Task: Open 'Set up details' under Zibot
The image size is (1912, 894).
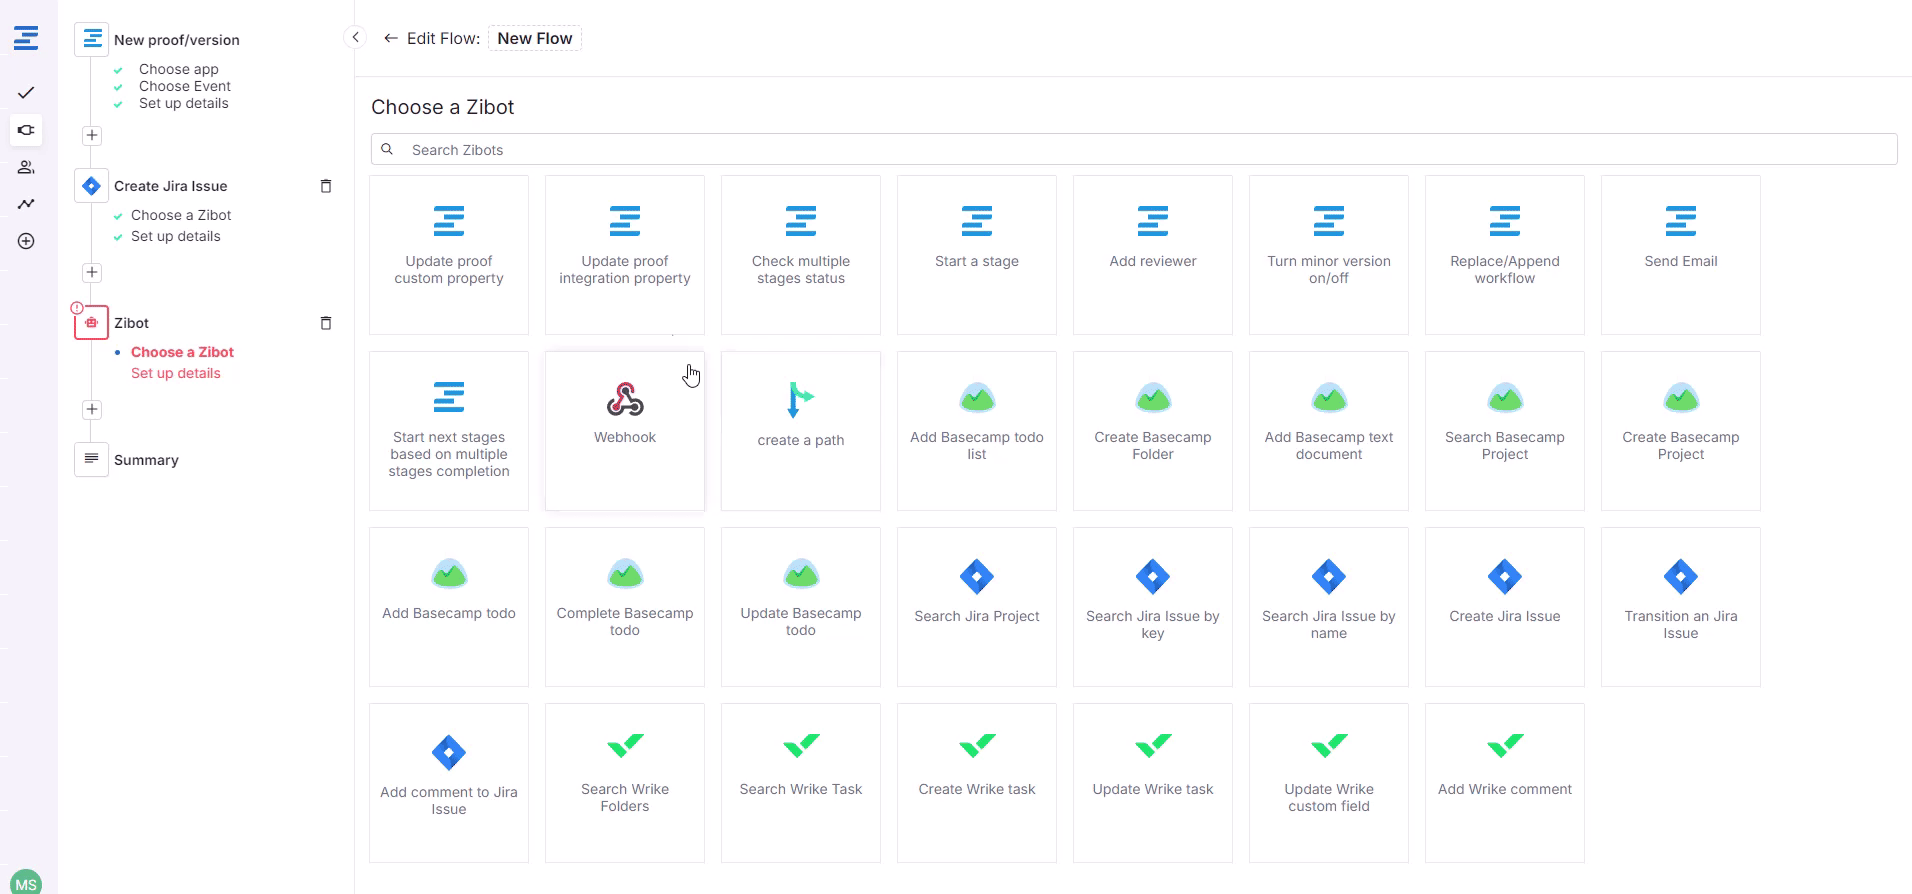Action: (x=176, y=373)
